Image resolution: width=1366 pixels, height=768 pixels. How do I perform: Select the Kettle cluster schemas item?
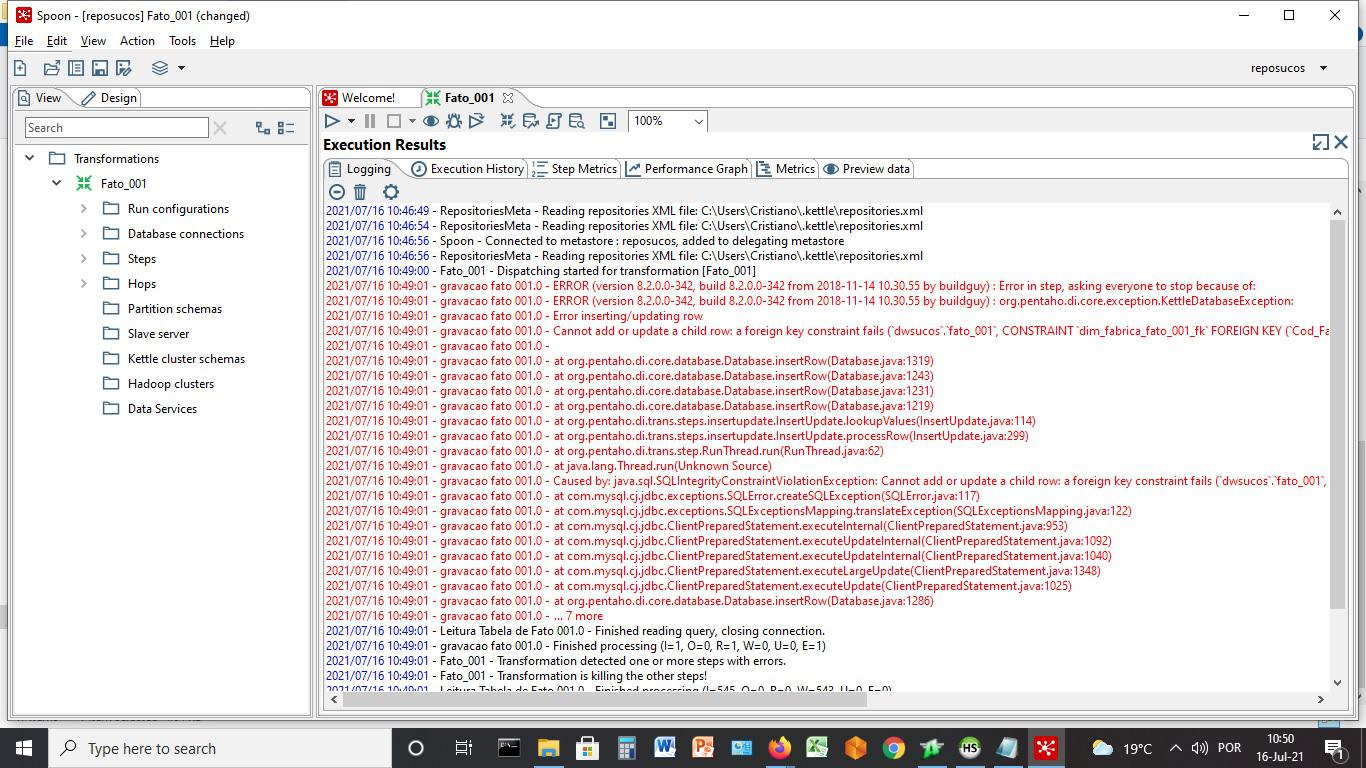(186, 359)
